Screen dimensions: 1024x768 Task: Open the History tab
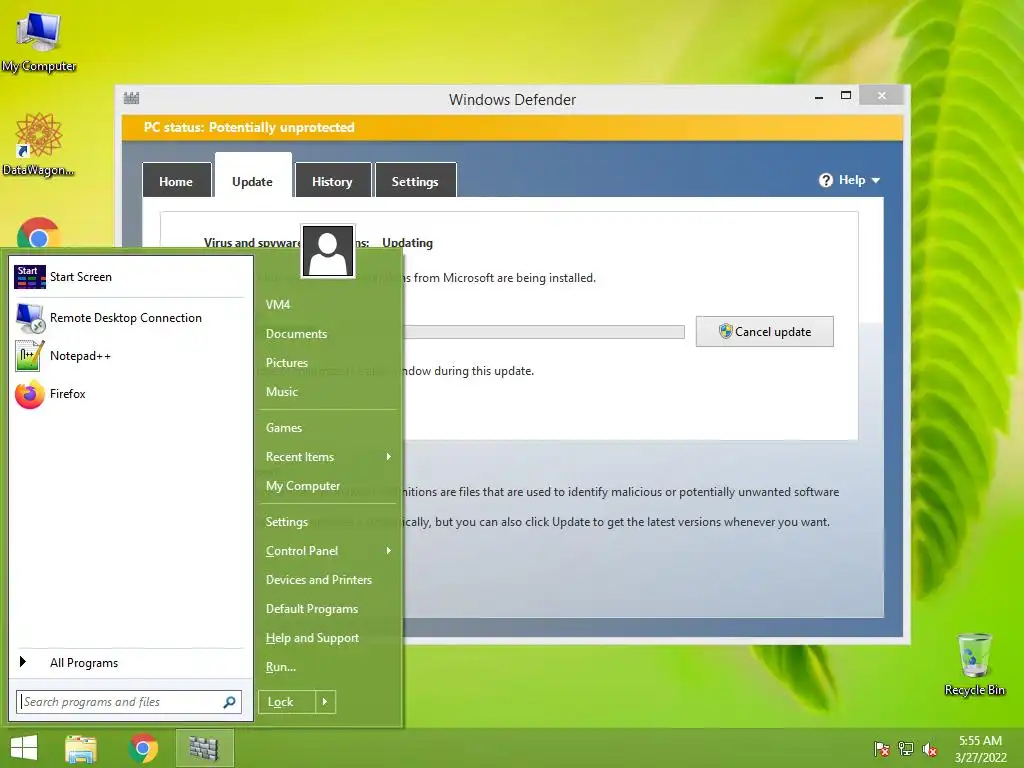point(332,181)
